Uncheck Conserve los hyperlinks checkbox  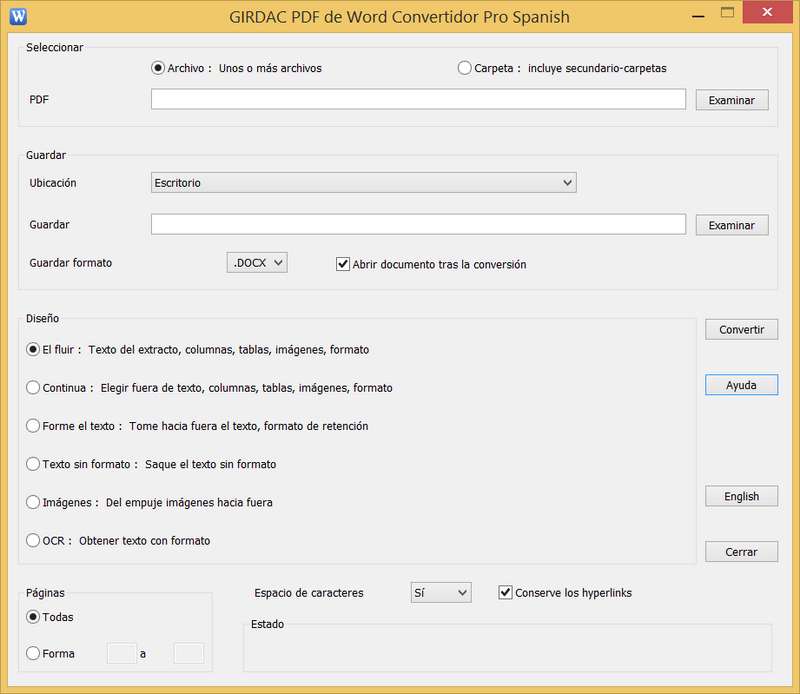[x=505, y=593]
